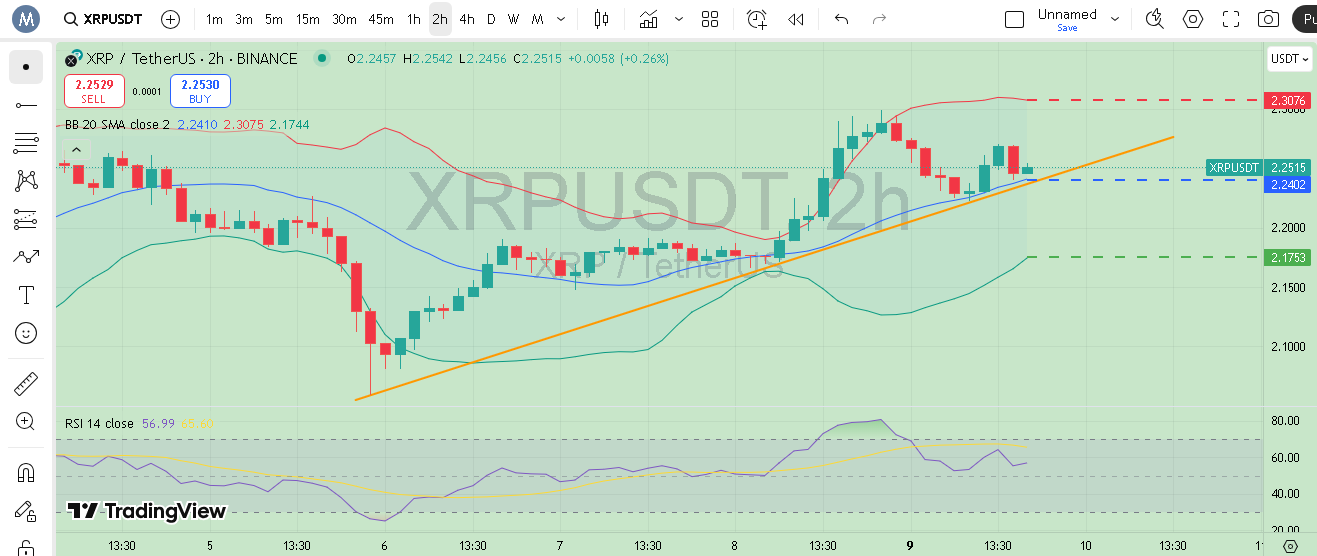Viewport: 1317px width, 556px height.
Task: Collapse the indicator legend with chevron
Action: coord(78,150)
